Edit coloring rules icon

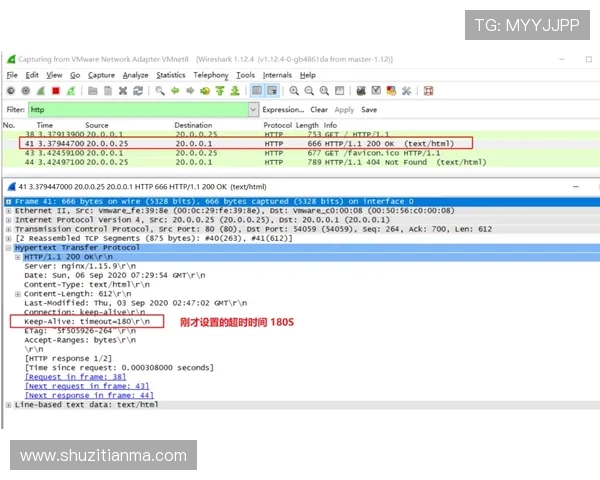pos(391,91)
